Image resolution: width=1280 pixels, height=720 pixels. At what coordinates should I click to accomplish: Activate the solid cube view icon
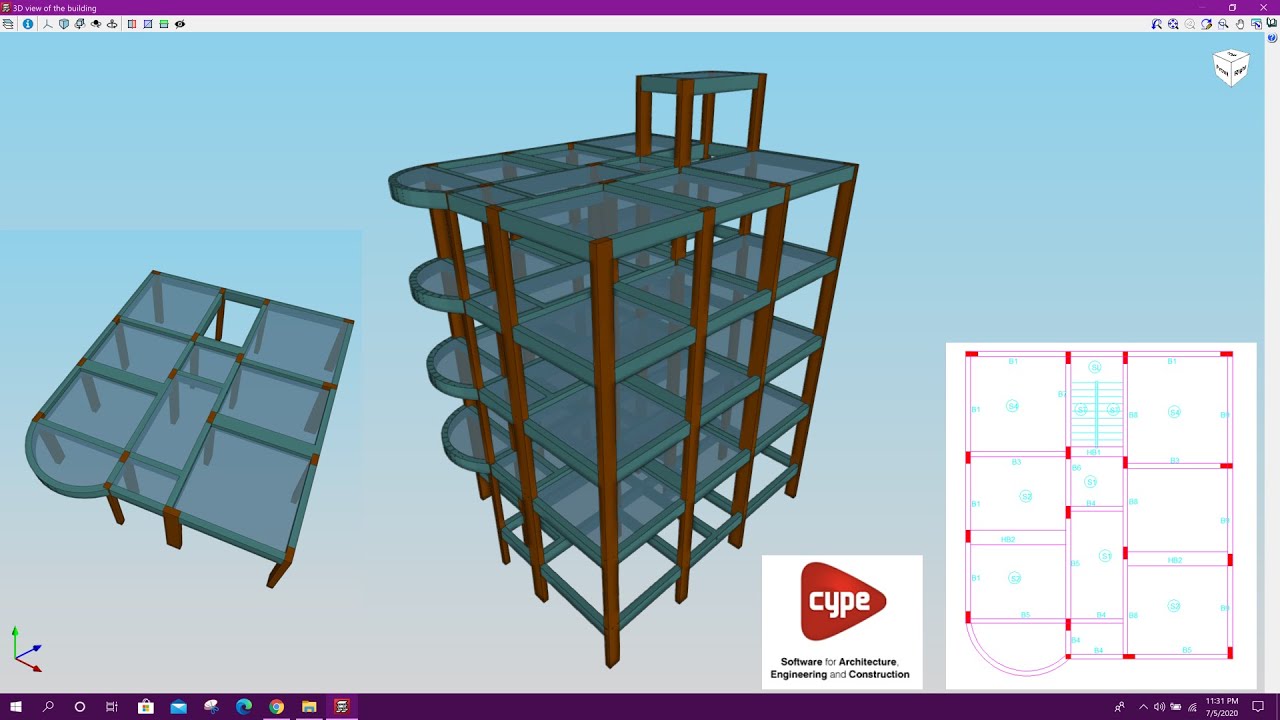pyautogui.click(x=64, y=24)
